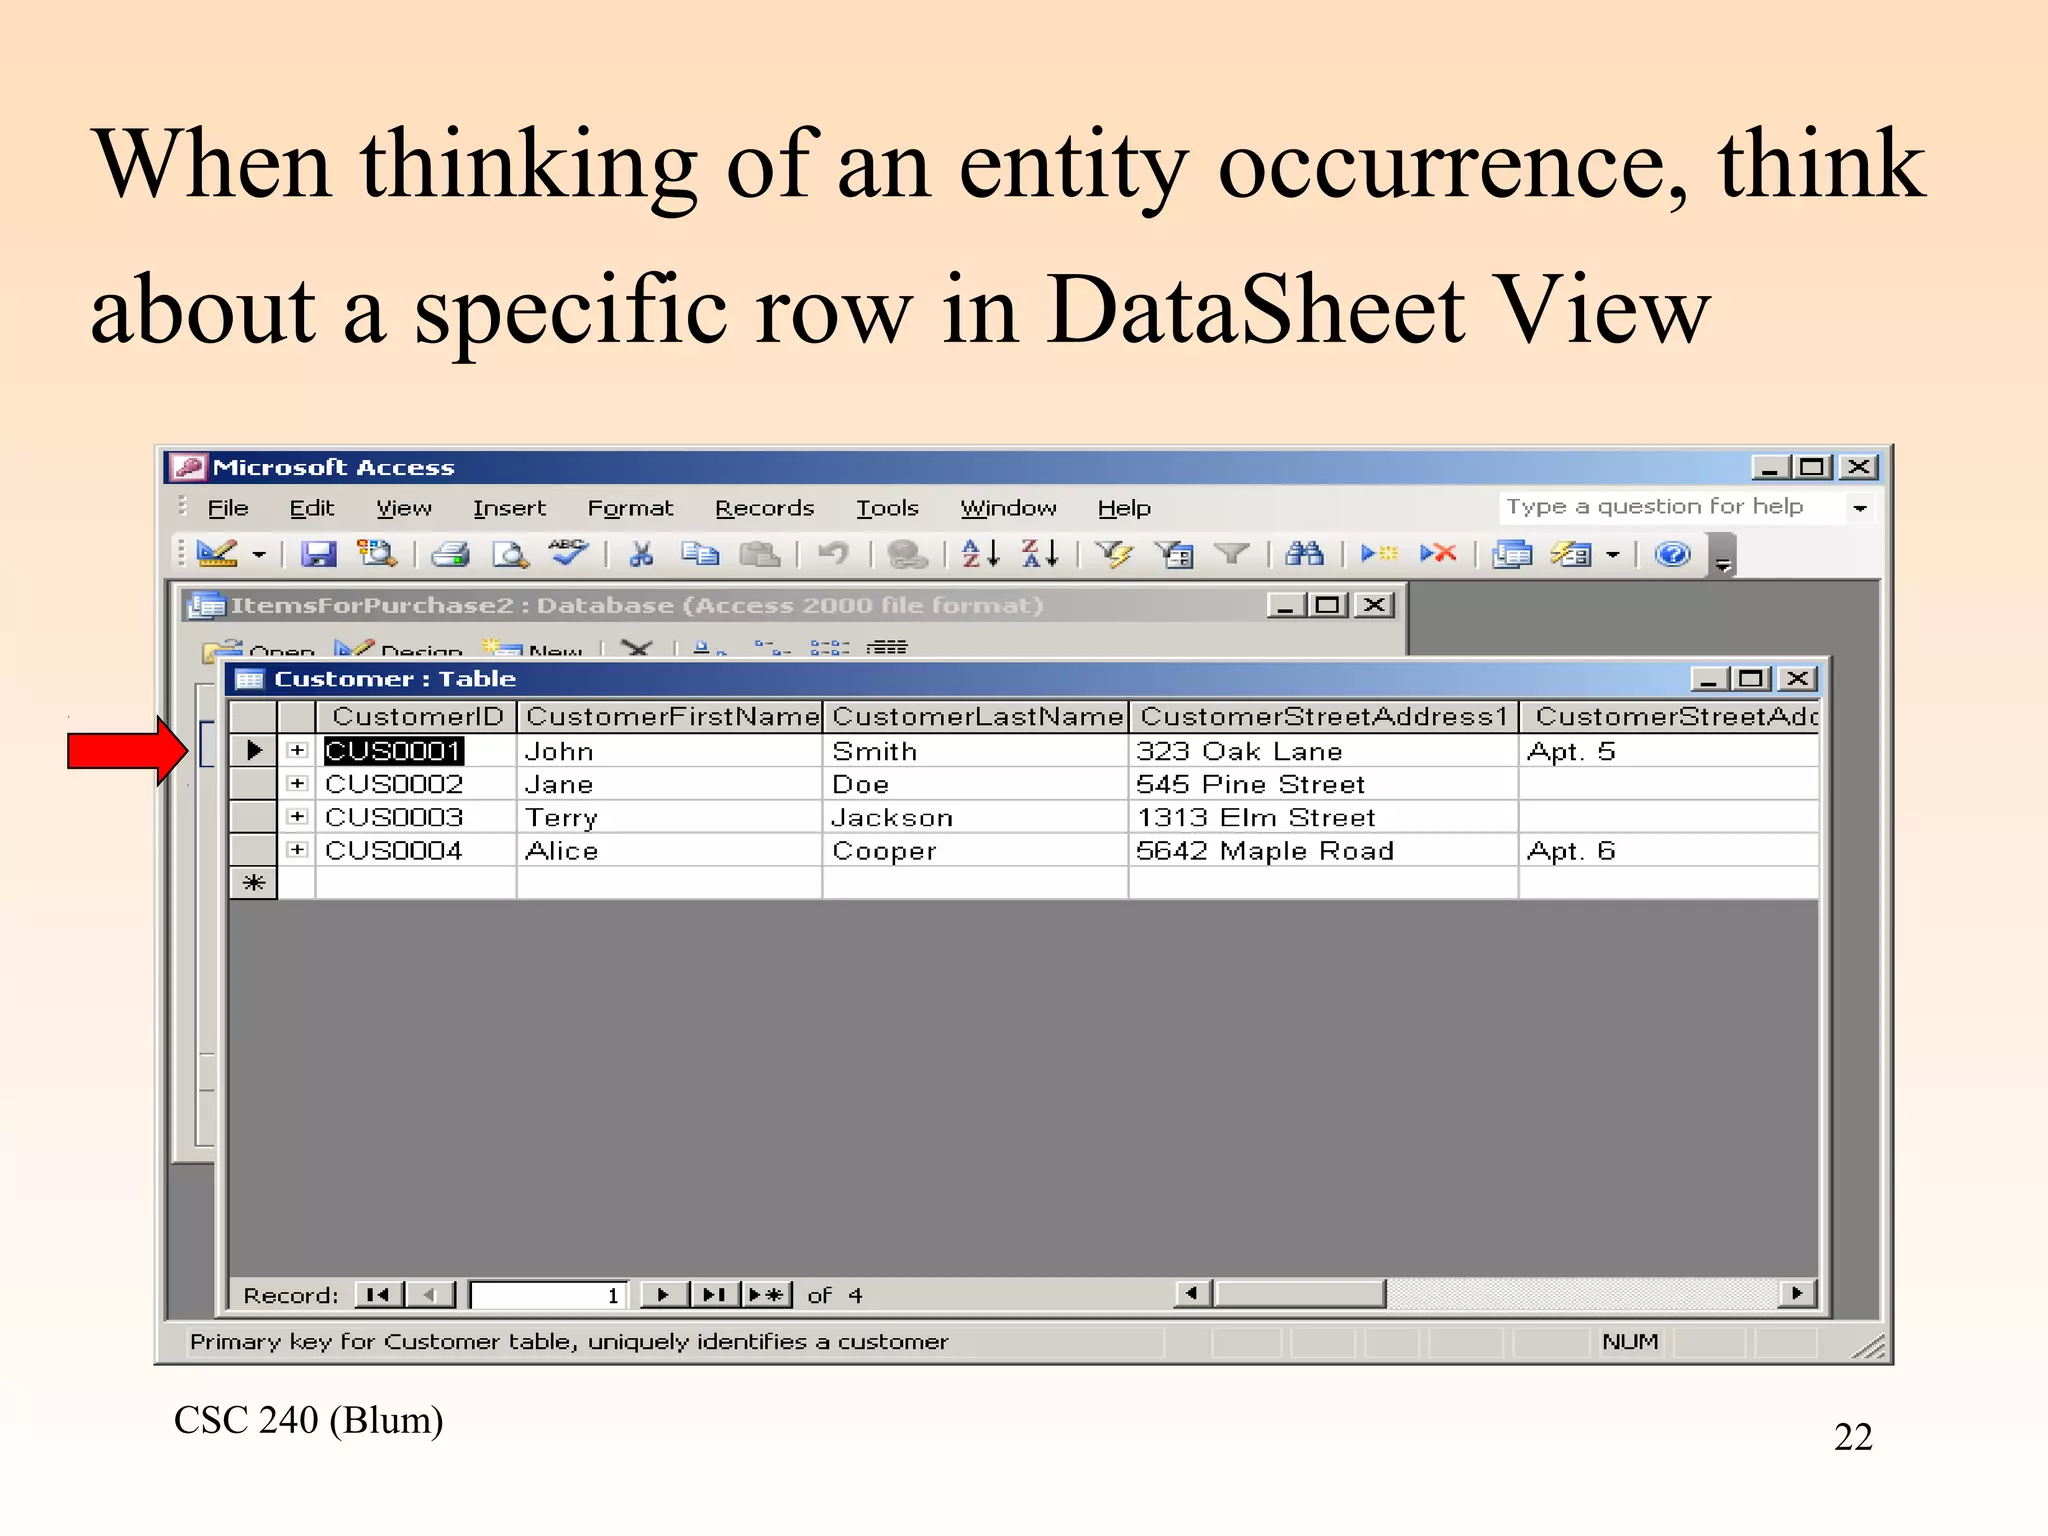Click the Find binoculars icon
This screenshot has width=2048, height=1536.
[1304, 553]
